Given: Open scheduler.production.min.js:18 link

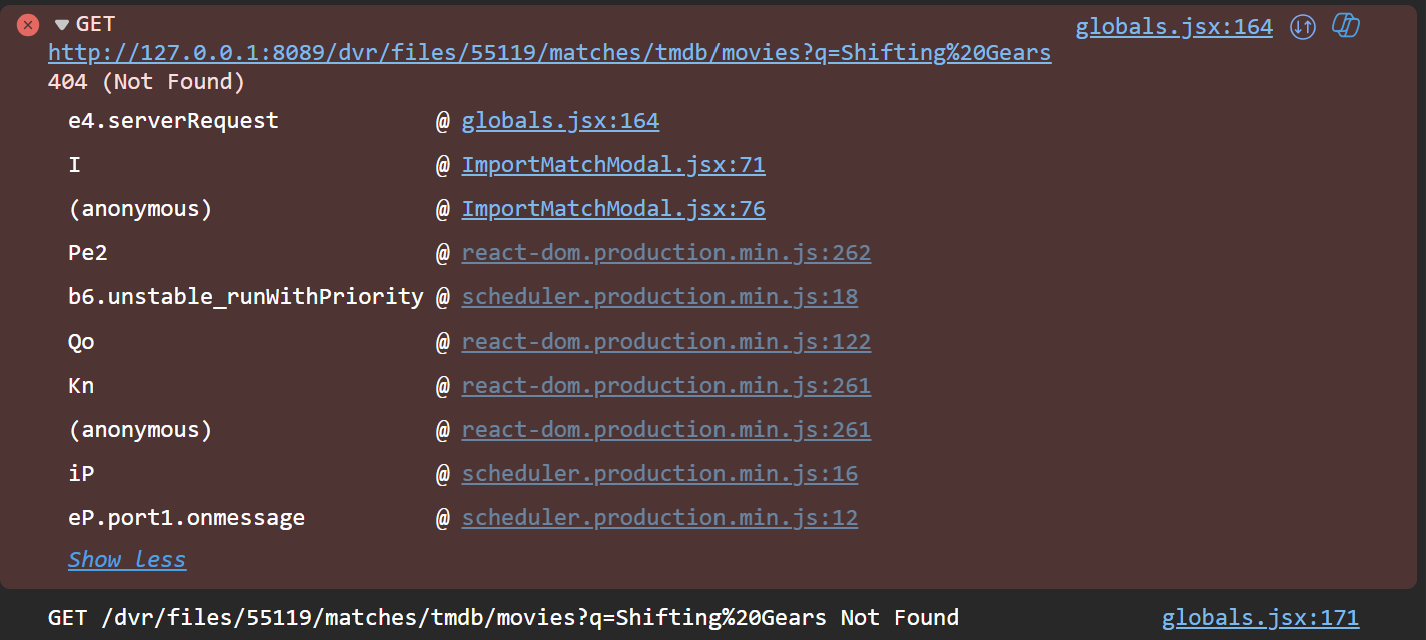Looking at the screenshot, I should 659,297.
